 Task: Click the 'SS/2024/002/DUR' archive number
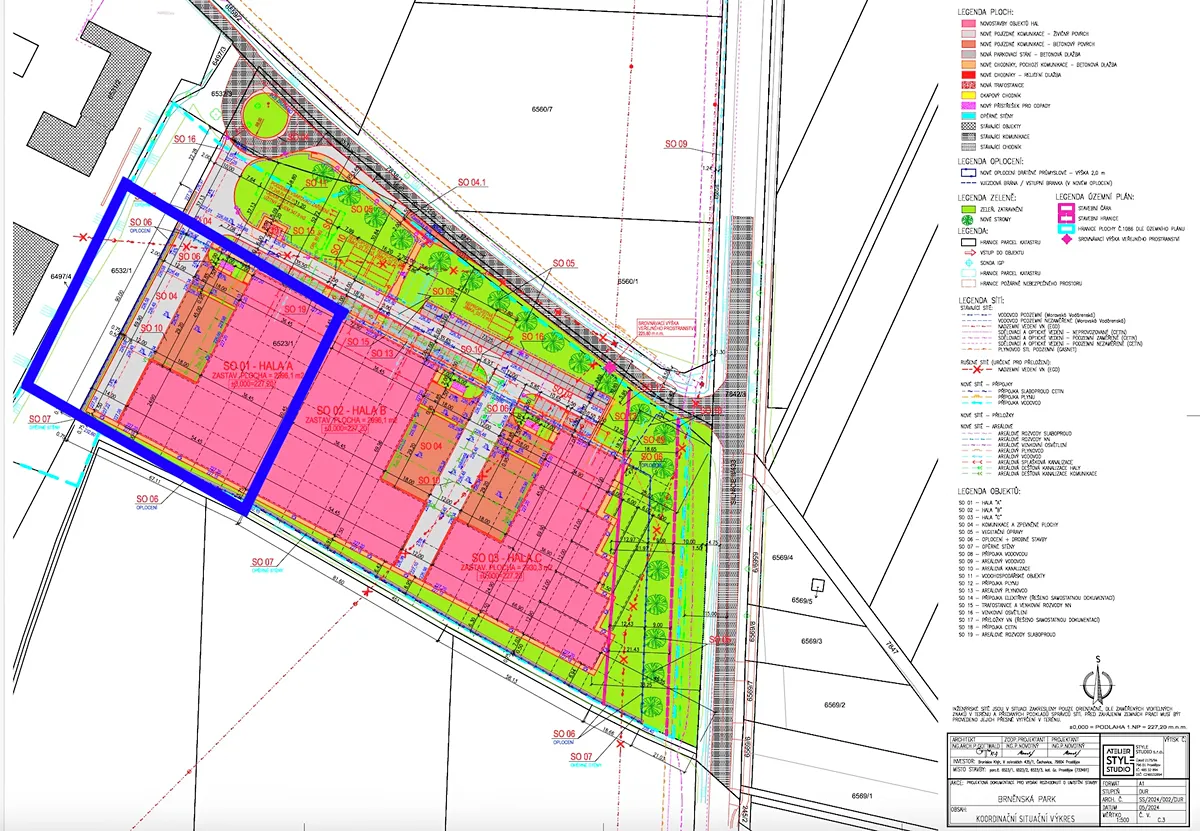pos(1161,800)
